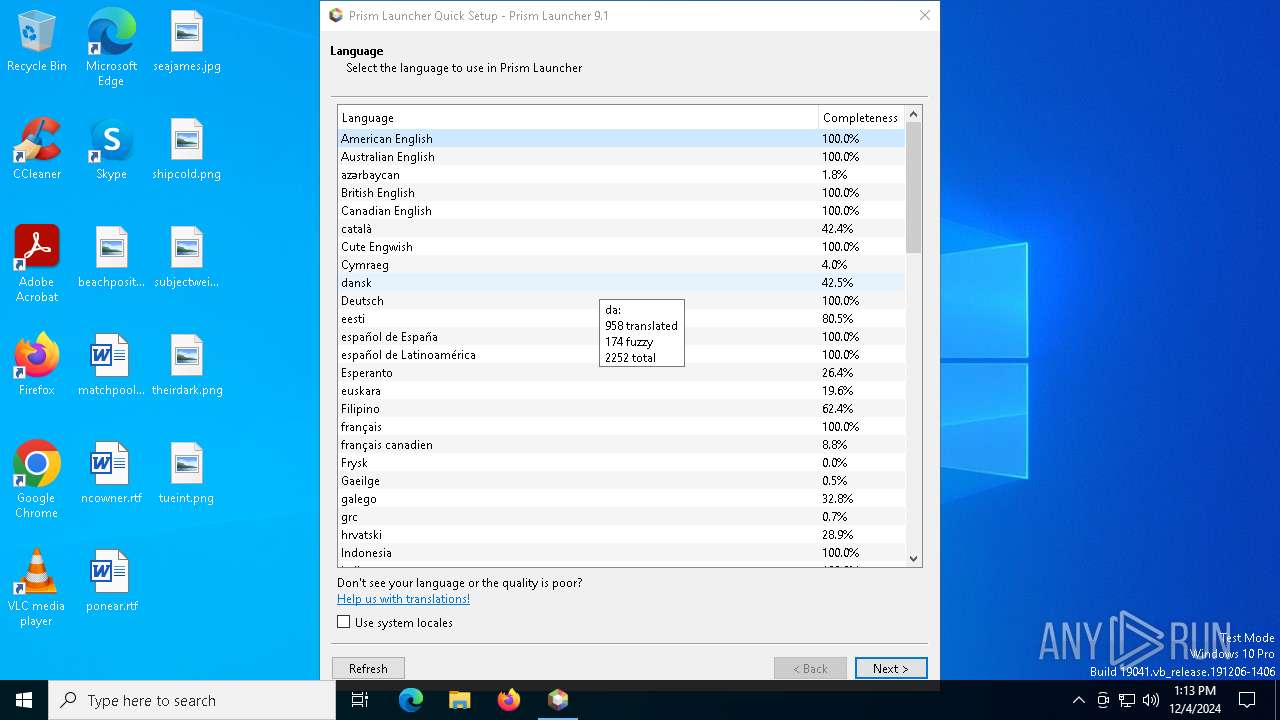Click language list scrollbar thumb
Image resolution: width=1280 pixels, height=720 pixels.
point(913,188)
